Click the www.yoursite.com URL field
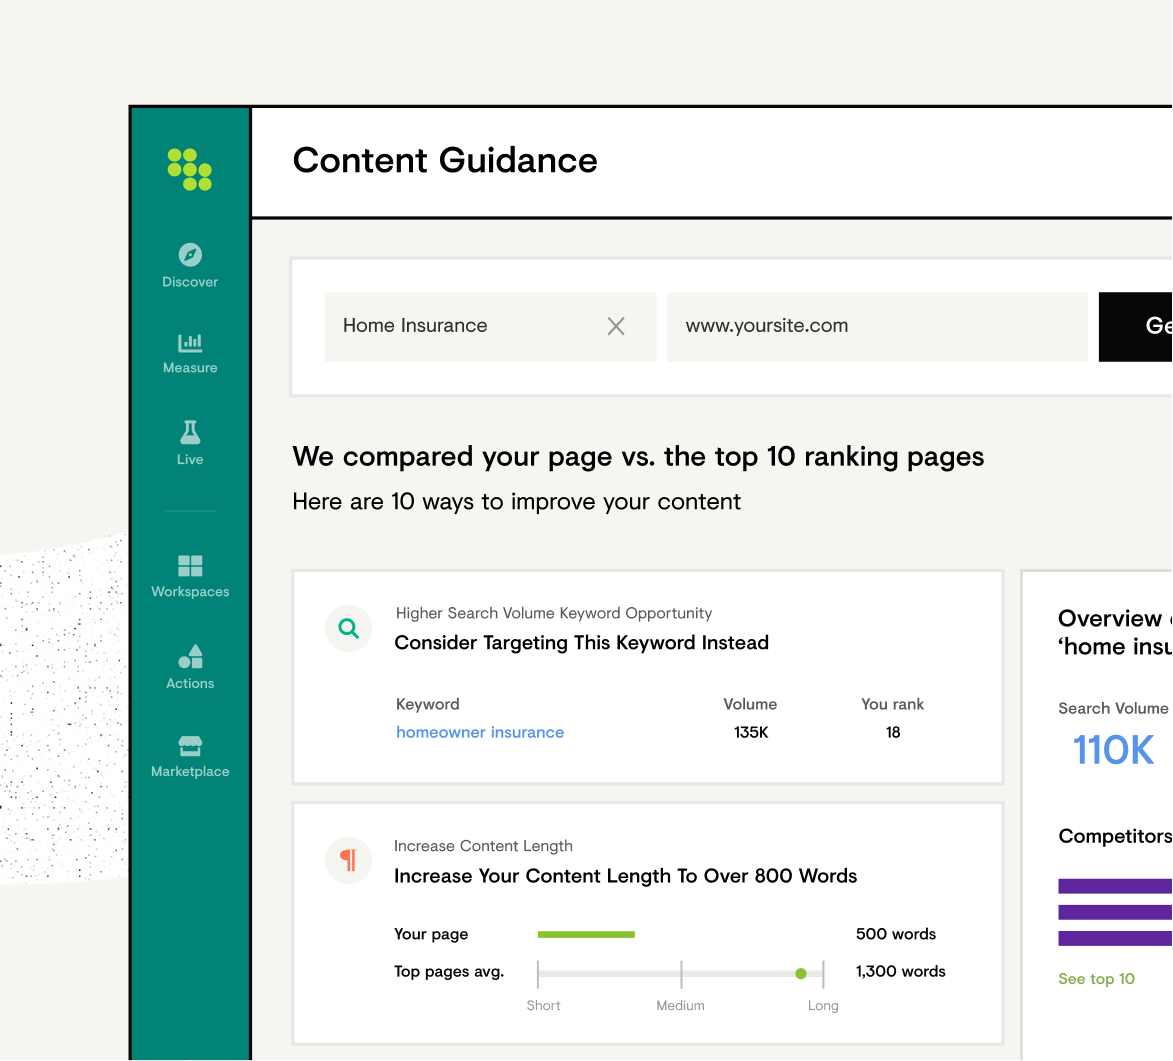The width and height of the screenshot is (1173, 1061). (x=877, y=326)
